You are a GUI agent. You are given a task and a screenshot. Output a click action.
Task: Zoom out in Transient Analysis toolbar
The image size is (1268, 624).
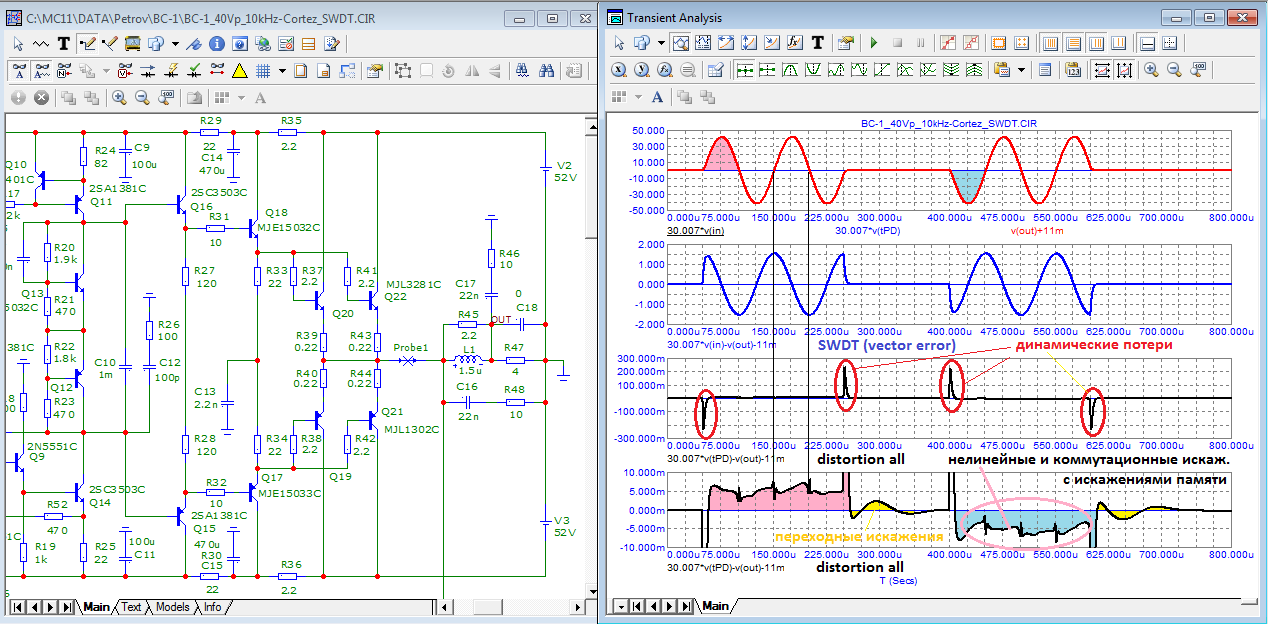click(x=1174, y=70)
